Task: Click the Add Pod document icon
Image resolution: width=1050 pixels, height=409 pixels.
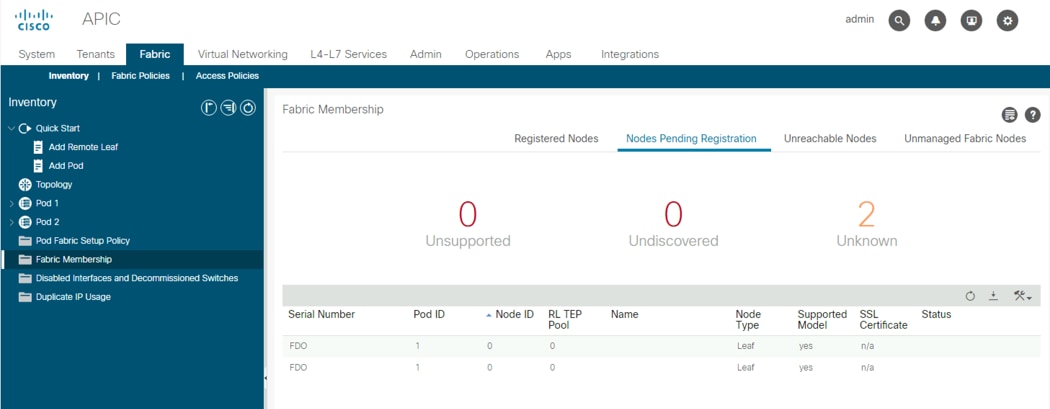Action: point(38,165)
